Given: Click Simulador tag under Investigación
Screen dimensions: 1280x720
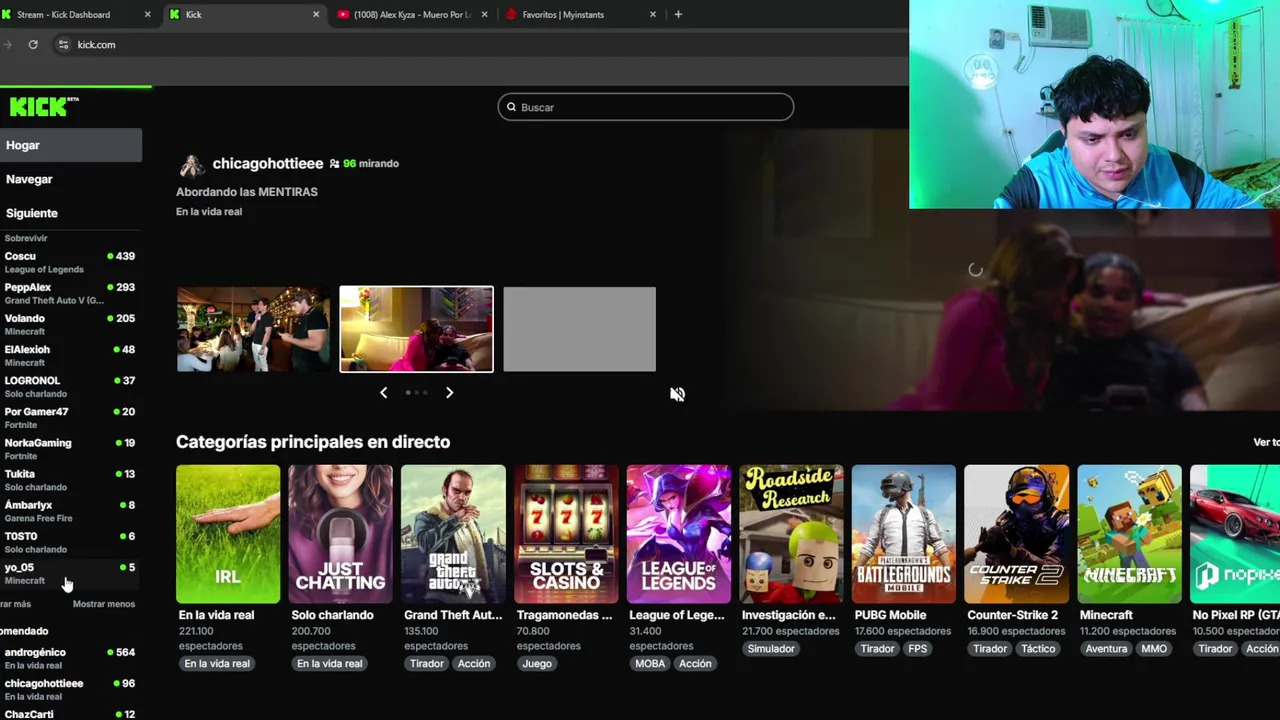Looking at the screenshot, I should click(771, 649).
